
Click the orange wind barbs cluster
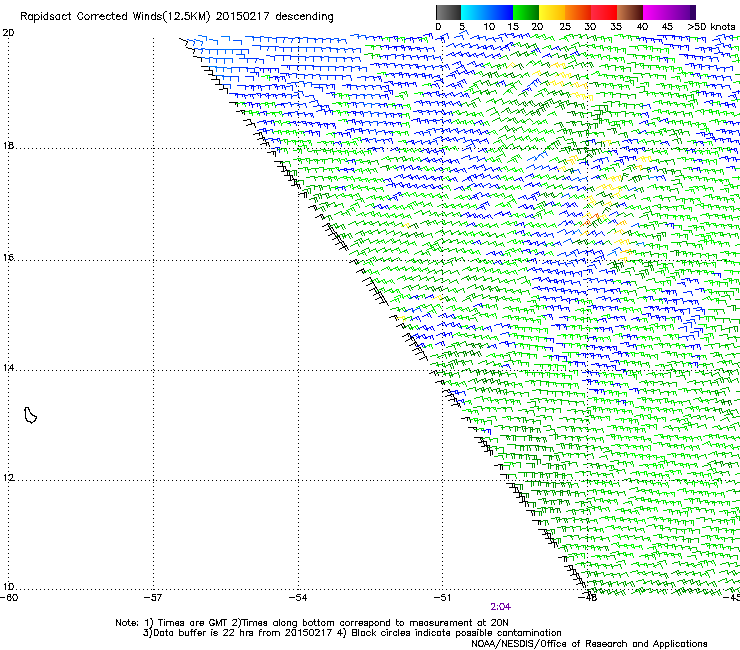(x=590, y=219)
